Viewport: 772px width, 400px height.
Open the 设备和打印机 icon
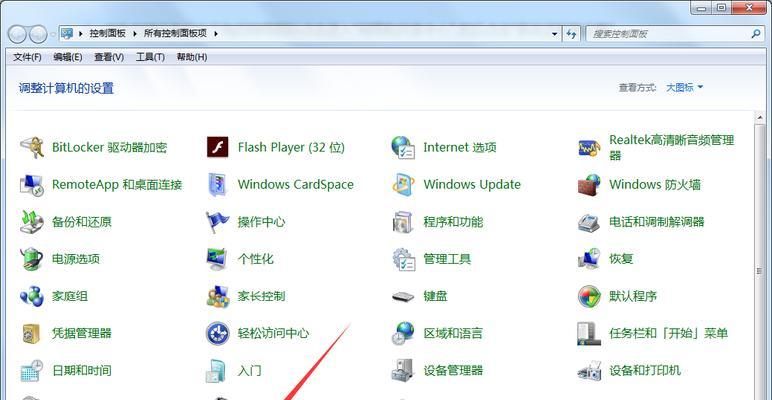(x=589, y=370)
